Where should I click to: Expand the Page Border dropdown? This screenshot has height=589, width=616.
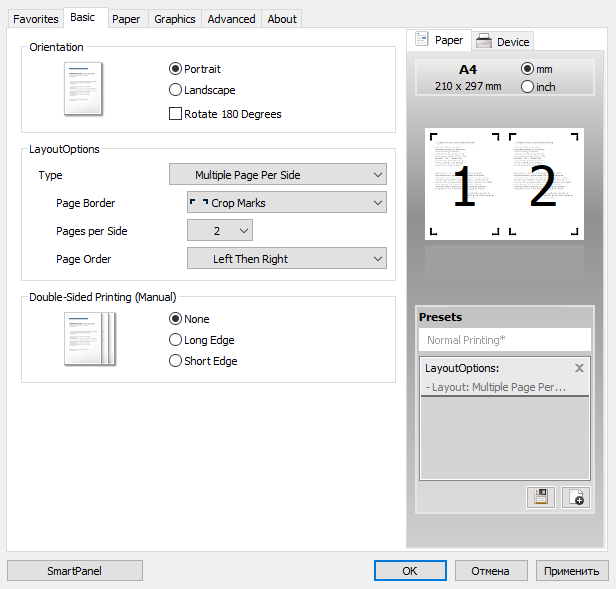tap(286, 203)
